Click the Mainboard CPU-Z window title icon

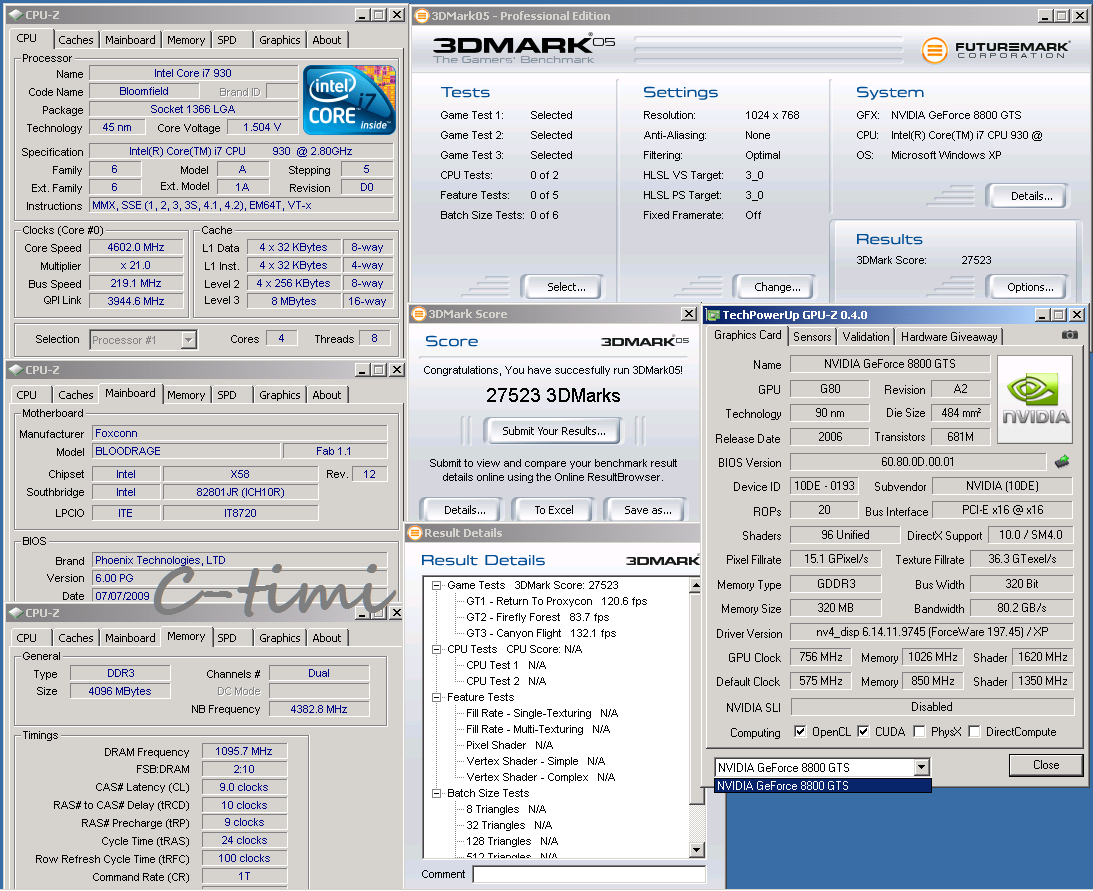click(x=15, y=370)
